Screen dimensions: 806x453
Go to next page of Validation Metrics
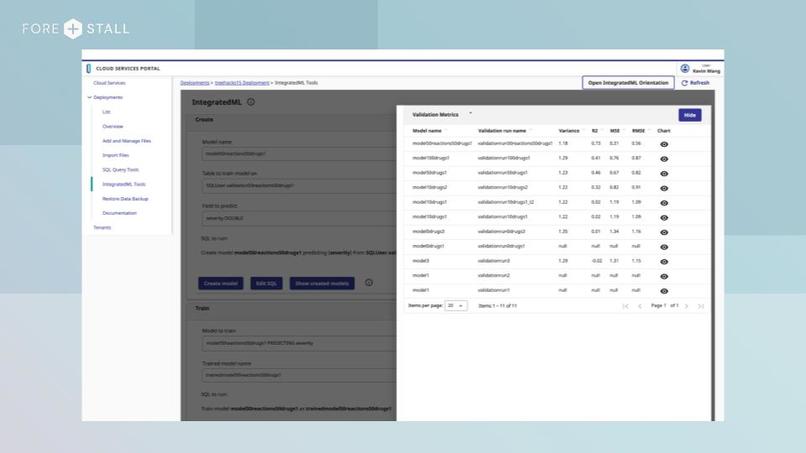tap(686, 306)
